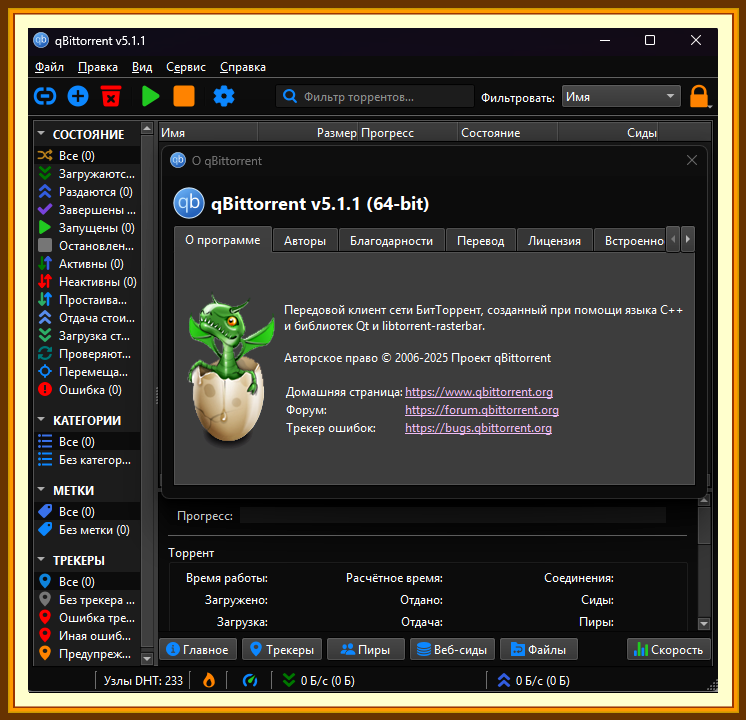746x720 pixels.
Task: Start torrents with the green play icon
Action: click(x=150, y=97)
